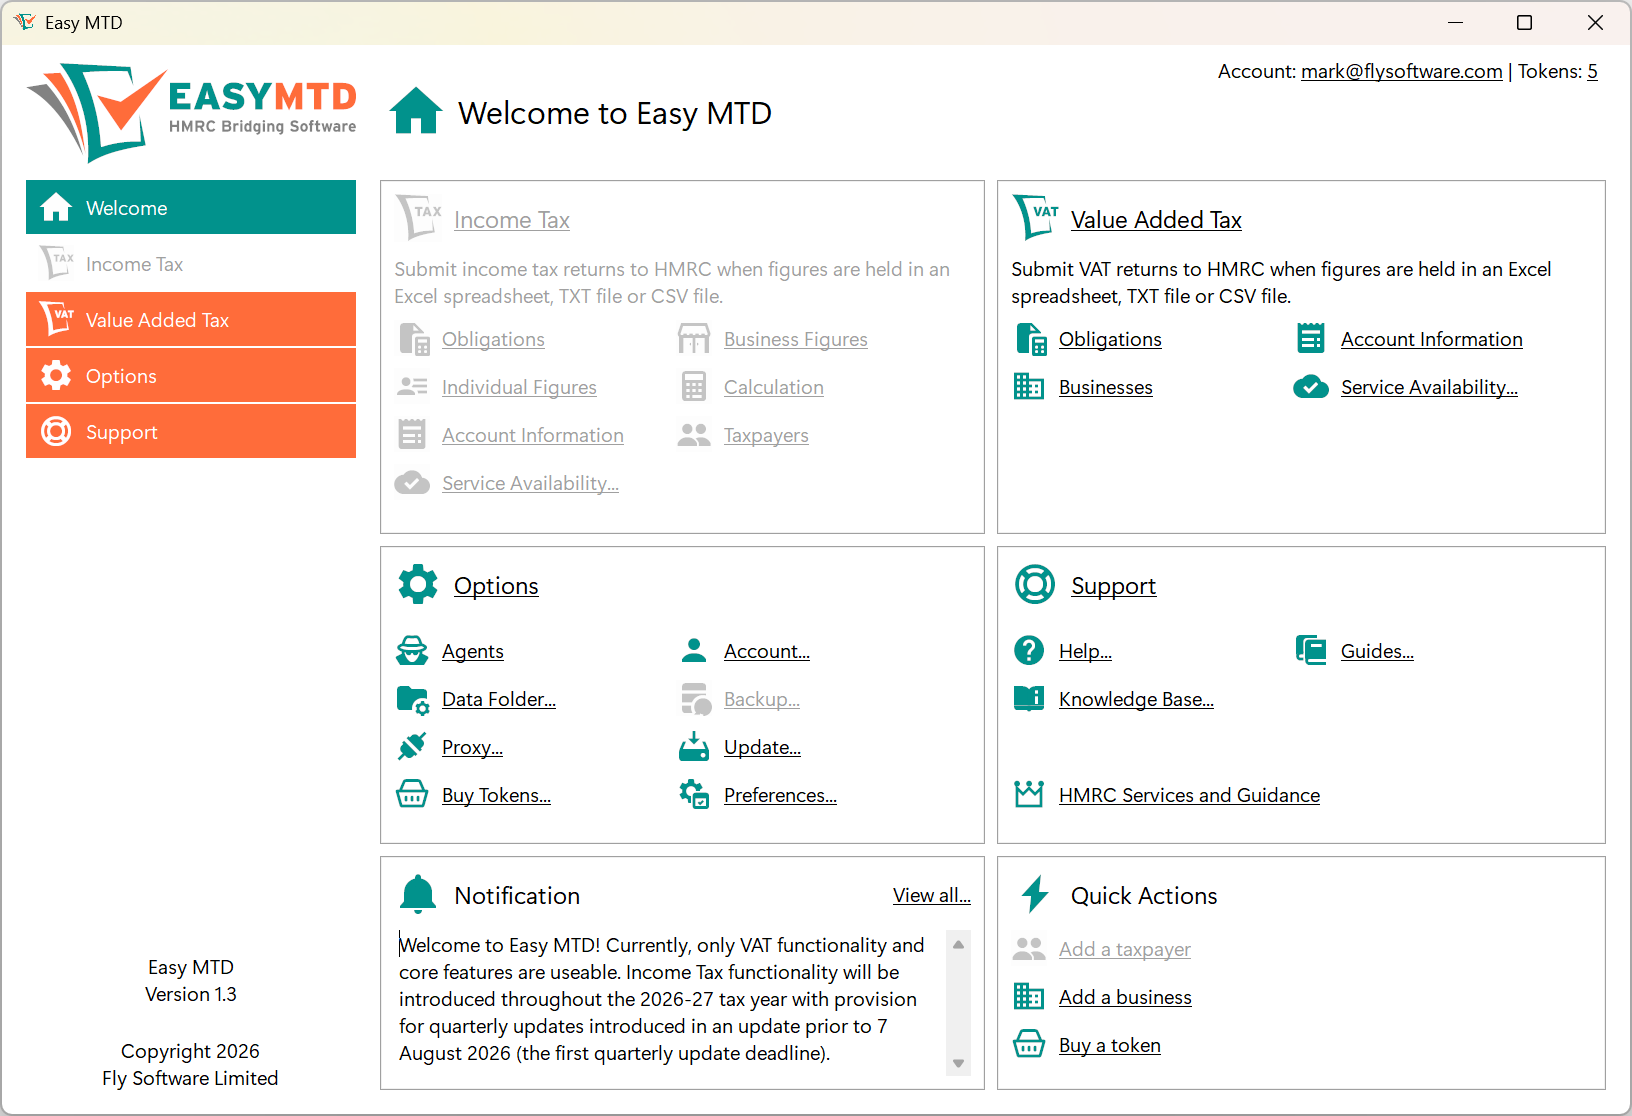Select Income Tax in the sidebar
Screen dimensions: 1632x1116
pyautogui.click(x=191, y=263)
